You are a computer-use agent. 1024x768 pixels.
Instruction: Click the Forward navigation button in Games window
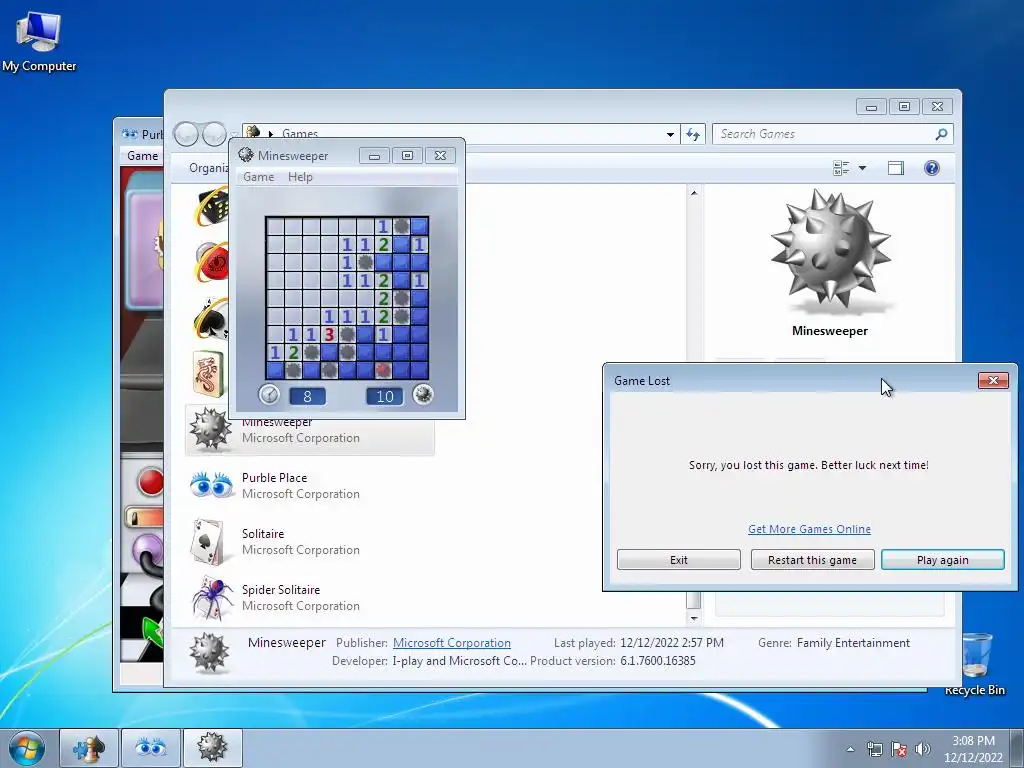pyautogui.click(x=214, y=134)
